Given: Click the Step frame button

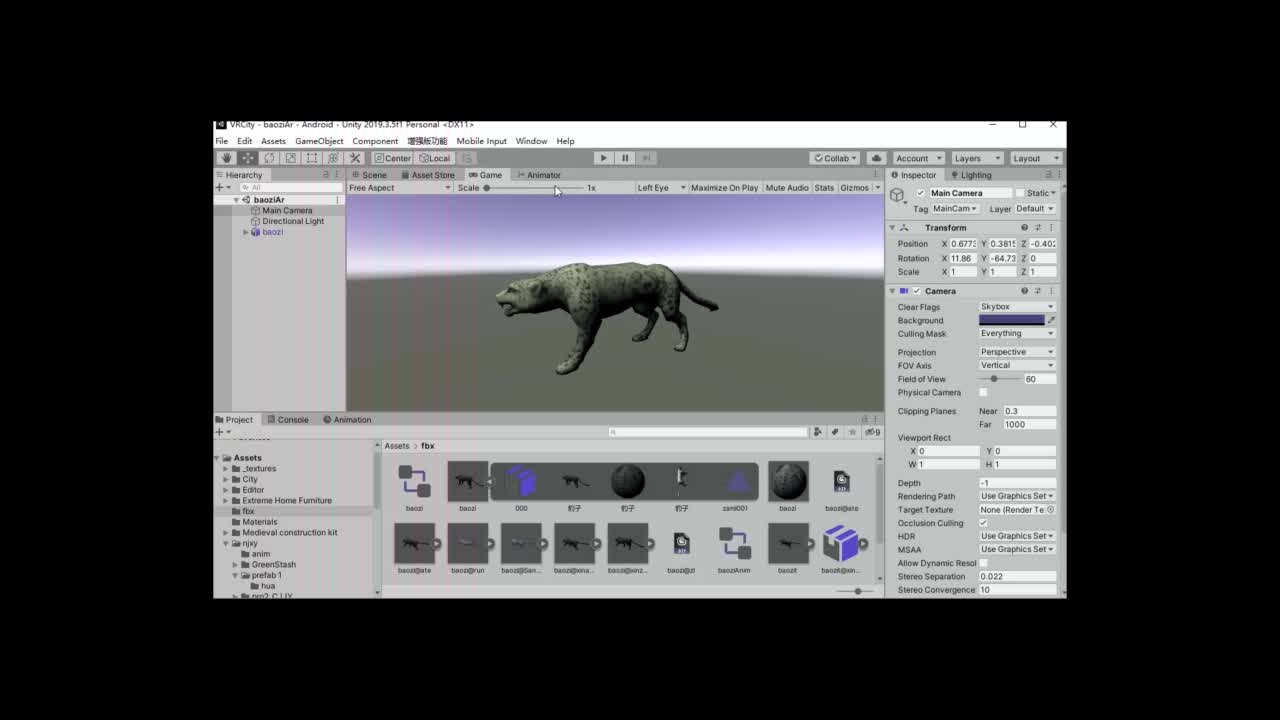Looking at the screenshot, I should 646,158.
